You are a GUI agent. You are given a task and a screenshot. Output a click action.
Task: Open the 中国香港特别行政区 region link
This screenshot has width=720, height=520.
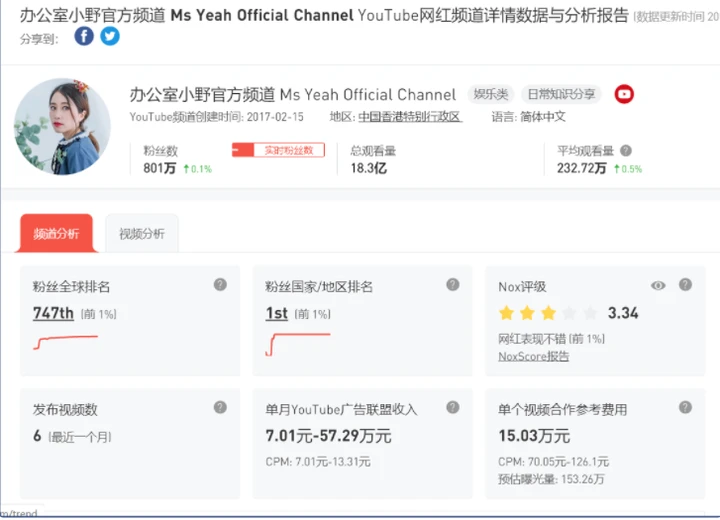pyautogui.click(x=410, y=117)
